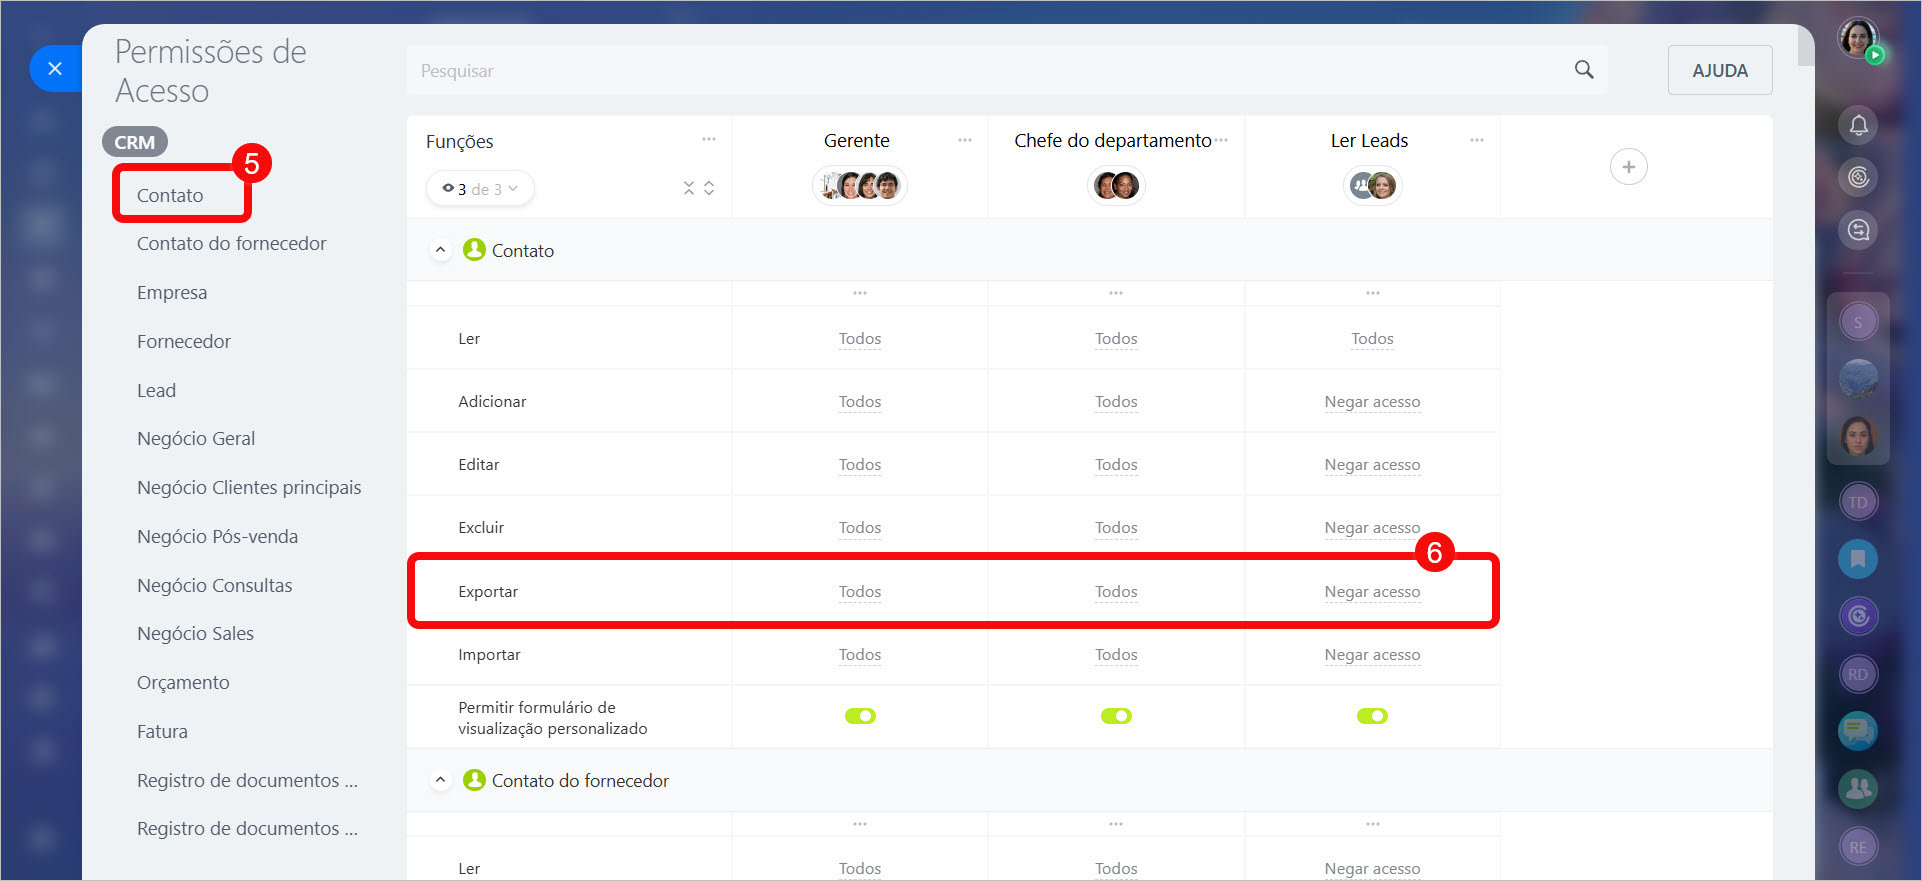Open the user profile avatar
This screenshot has height=881, width=1922.
(x=1858, y=38)
